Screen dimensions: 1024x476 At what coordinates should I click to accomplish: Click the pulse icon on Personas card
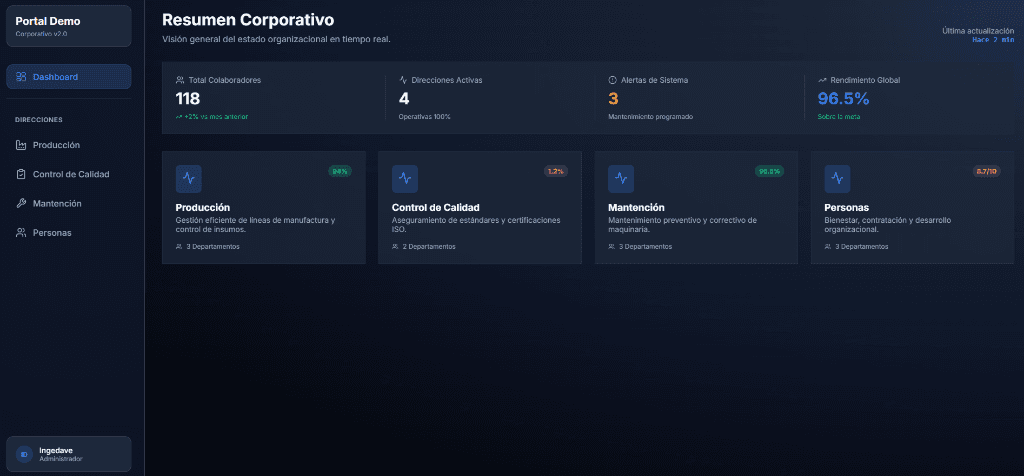pyautogui.click(x=837, y=178)
